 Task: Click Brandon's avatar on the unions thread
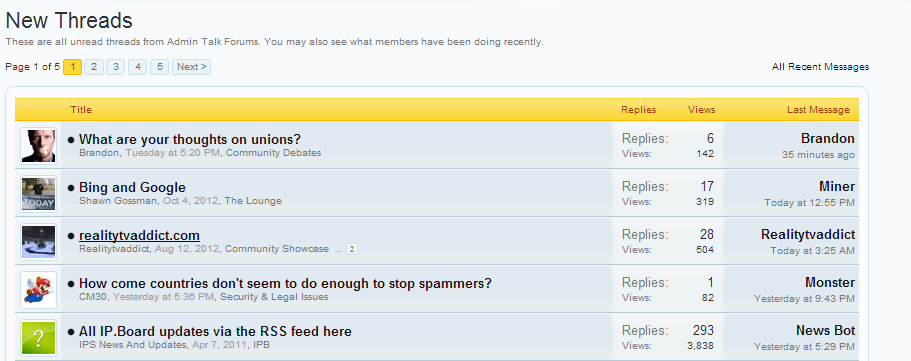point(38,145)
